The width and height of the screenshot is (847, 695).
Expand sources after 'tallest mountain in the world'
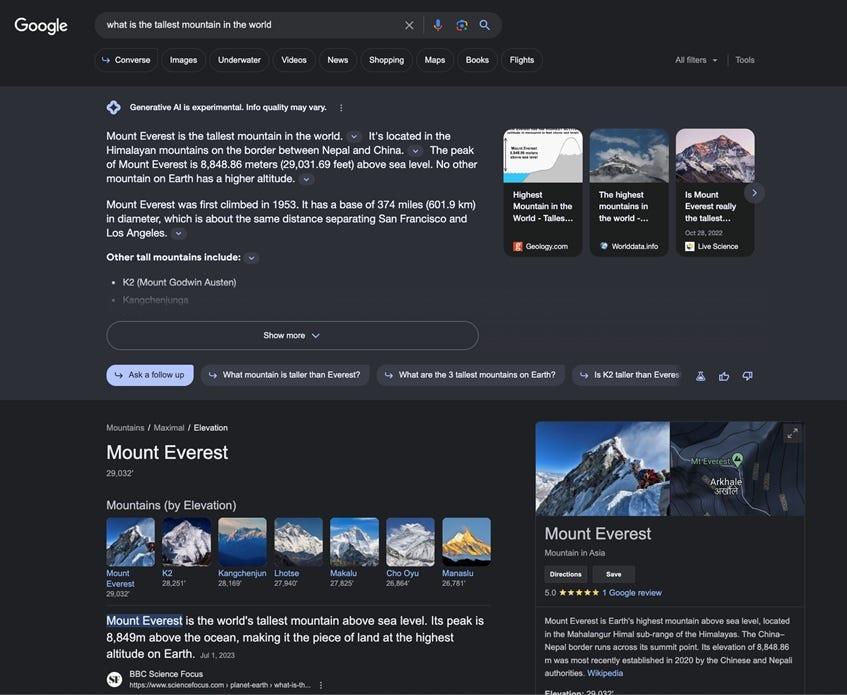pos(354,136)
